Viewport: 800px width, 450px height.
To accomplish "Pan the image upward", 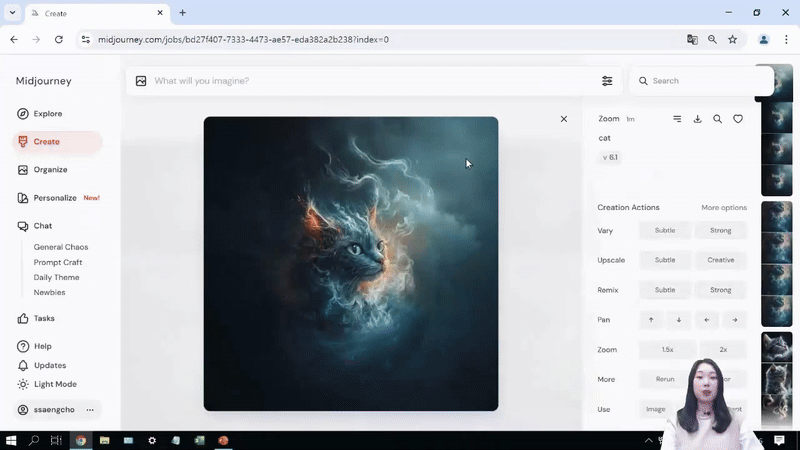I will coord(651,320).
